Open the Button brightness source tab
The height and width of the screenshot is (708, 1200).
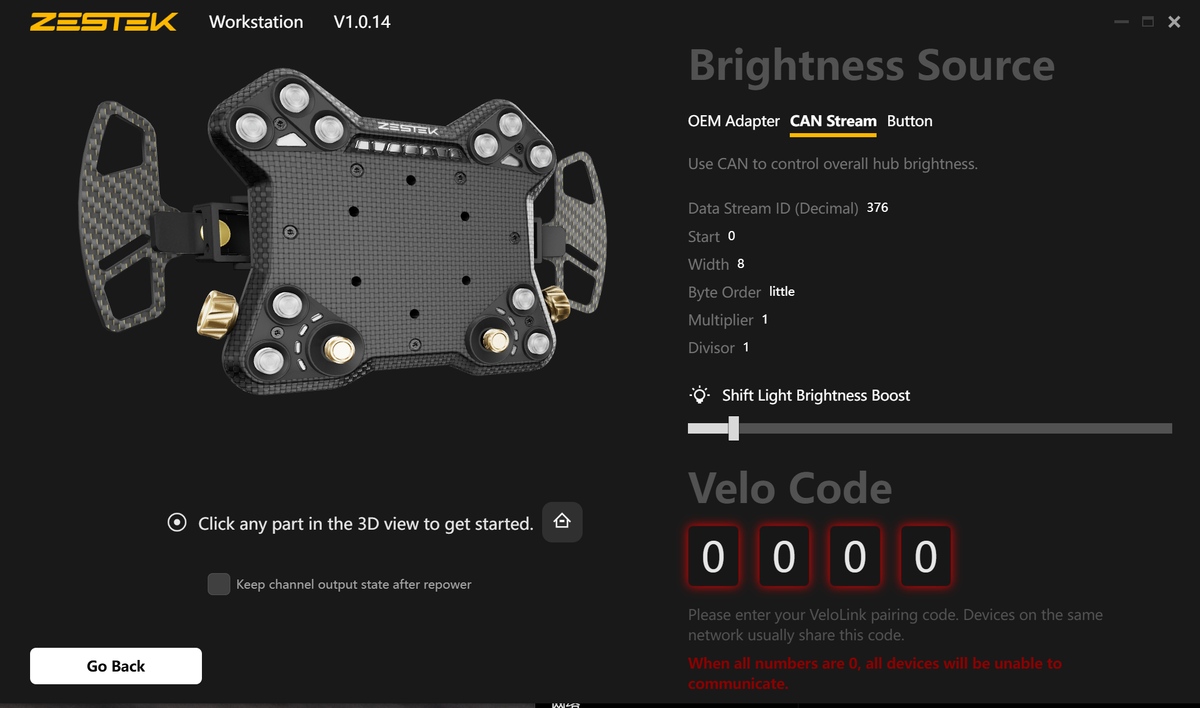pos(910,121)
